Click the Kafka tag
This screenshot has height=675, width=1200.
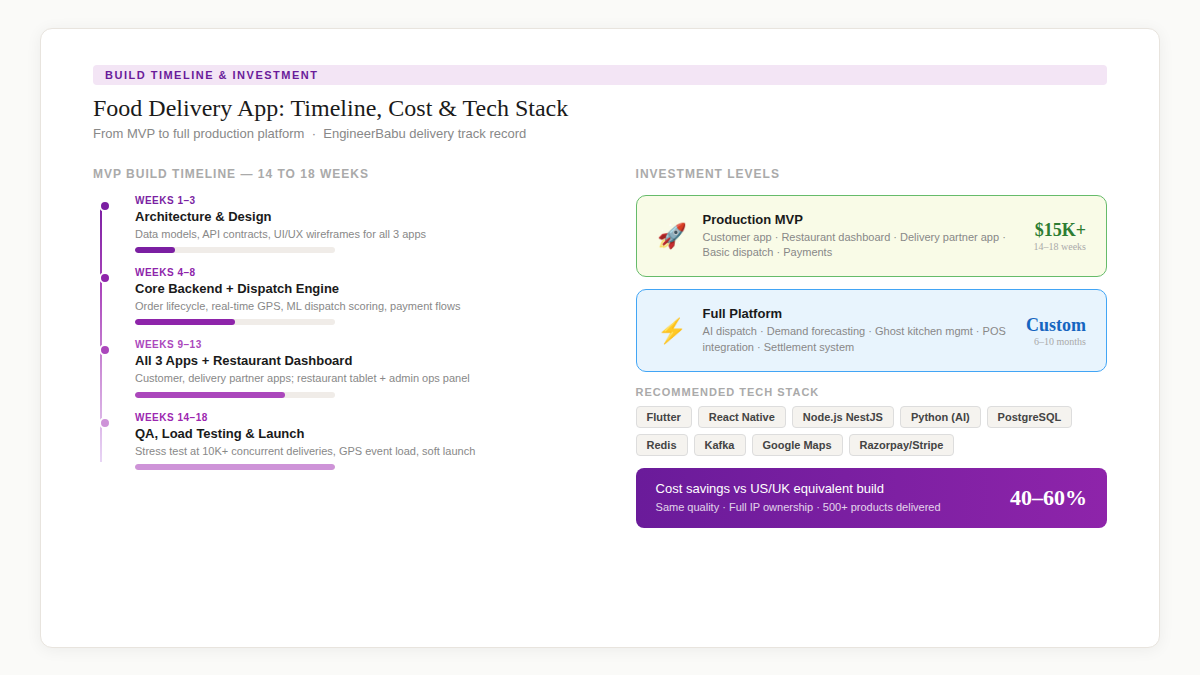click(x=720, y=445)
